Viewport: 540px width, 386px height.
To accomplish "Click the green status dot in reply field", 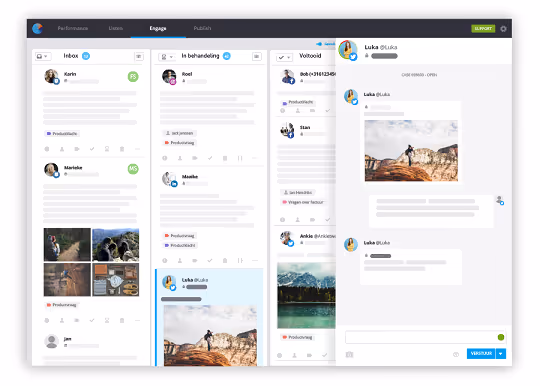I will pos(501,337).
